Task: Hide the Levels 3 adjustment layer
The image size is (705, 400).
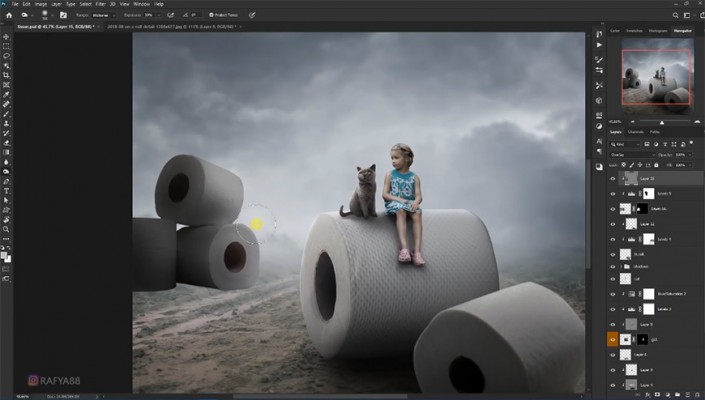Action: pyautogui.click(x=612, y=309)
